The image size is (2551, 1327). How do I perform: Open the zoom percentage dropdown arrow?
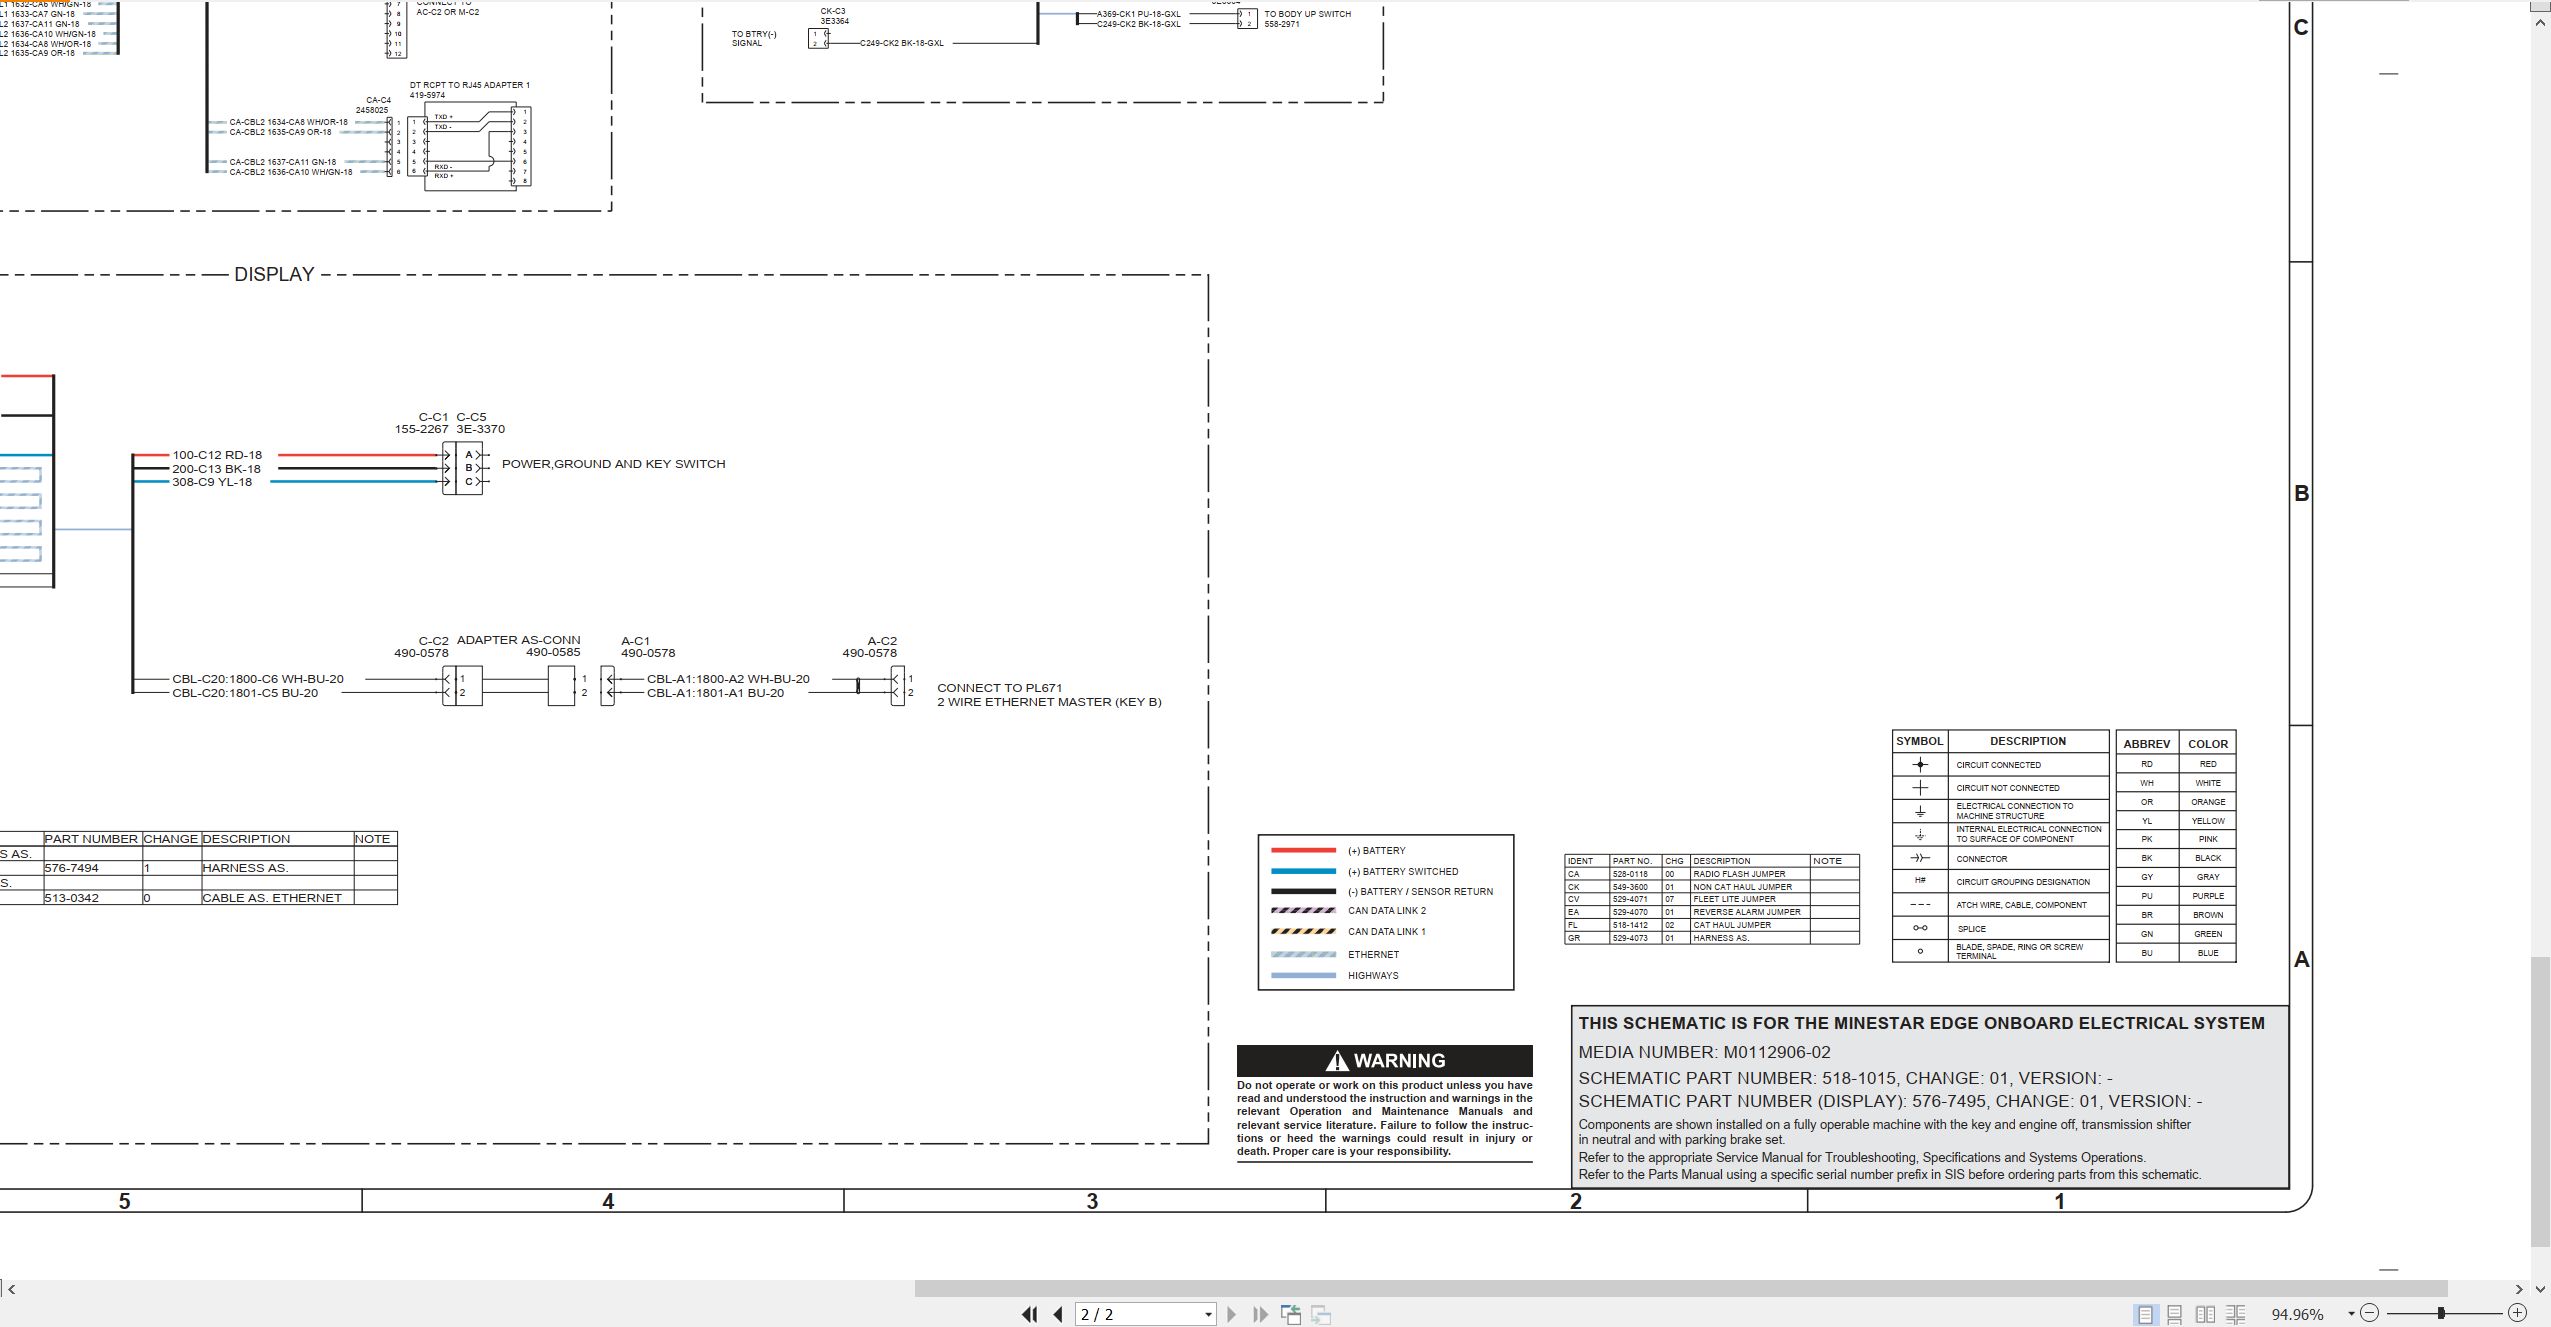click(2351, 1314)
